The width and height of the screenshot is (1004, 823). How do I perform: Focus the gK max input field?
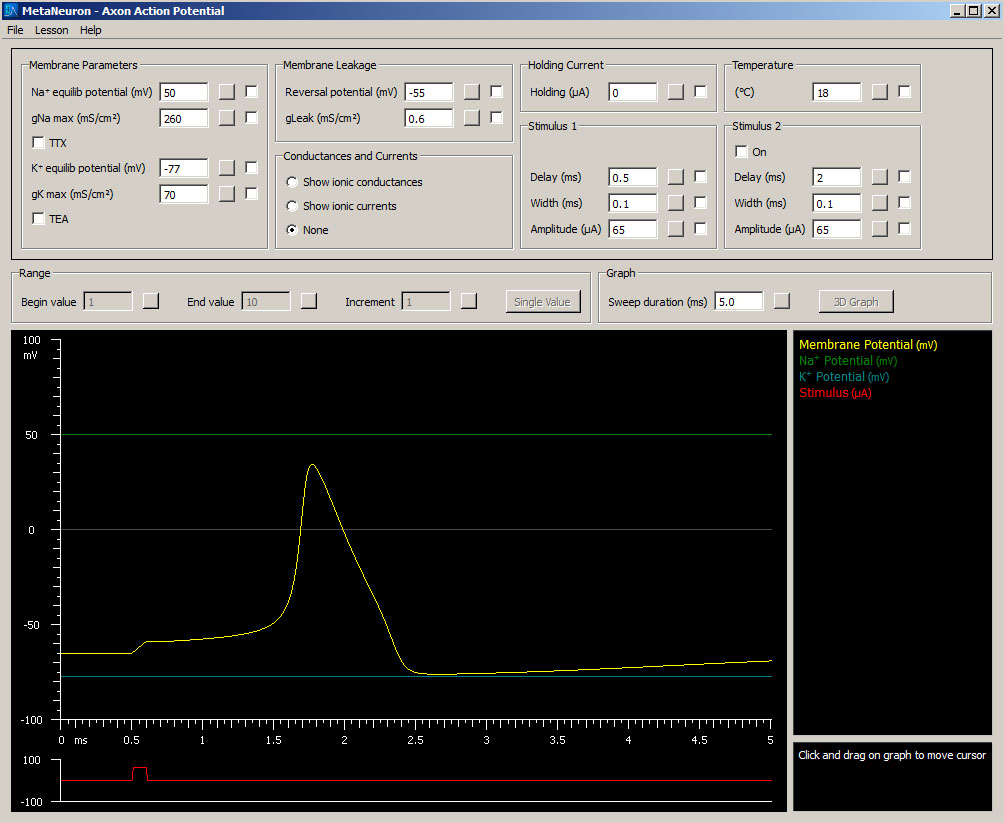click(184, 194)
